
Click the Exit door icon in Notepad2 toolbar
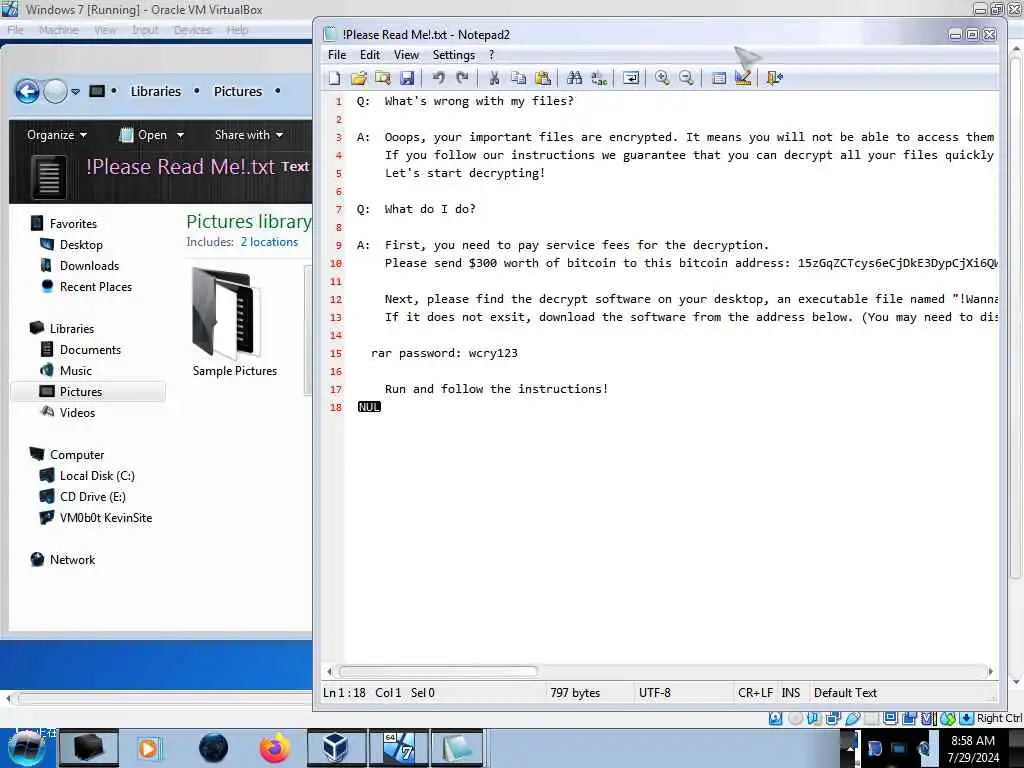point(775,78)
